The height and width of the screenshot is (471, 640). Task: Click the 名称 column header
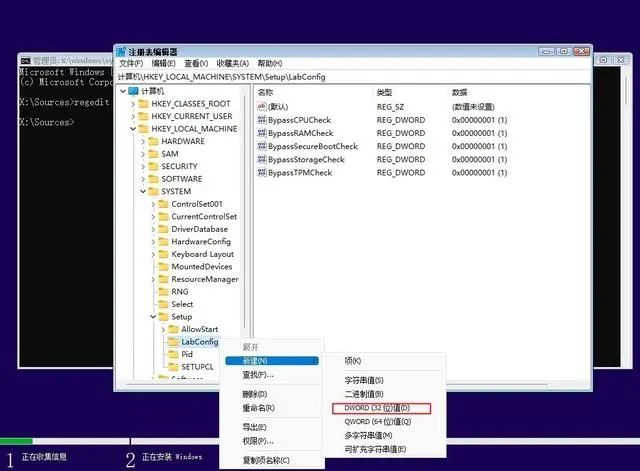(266, 92)
